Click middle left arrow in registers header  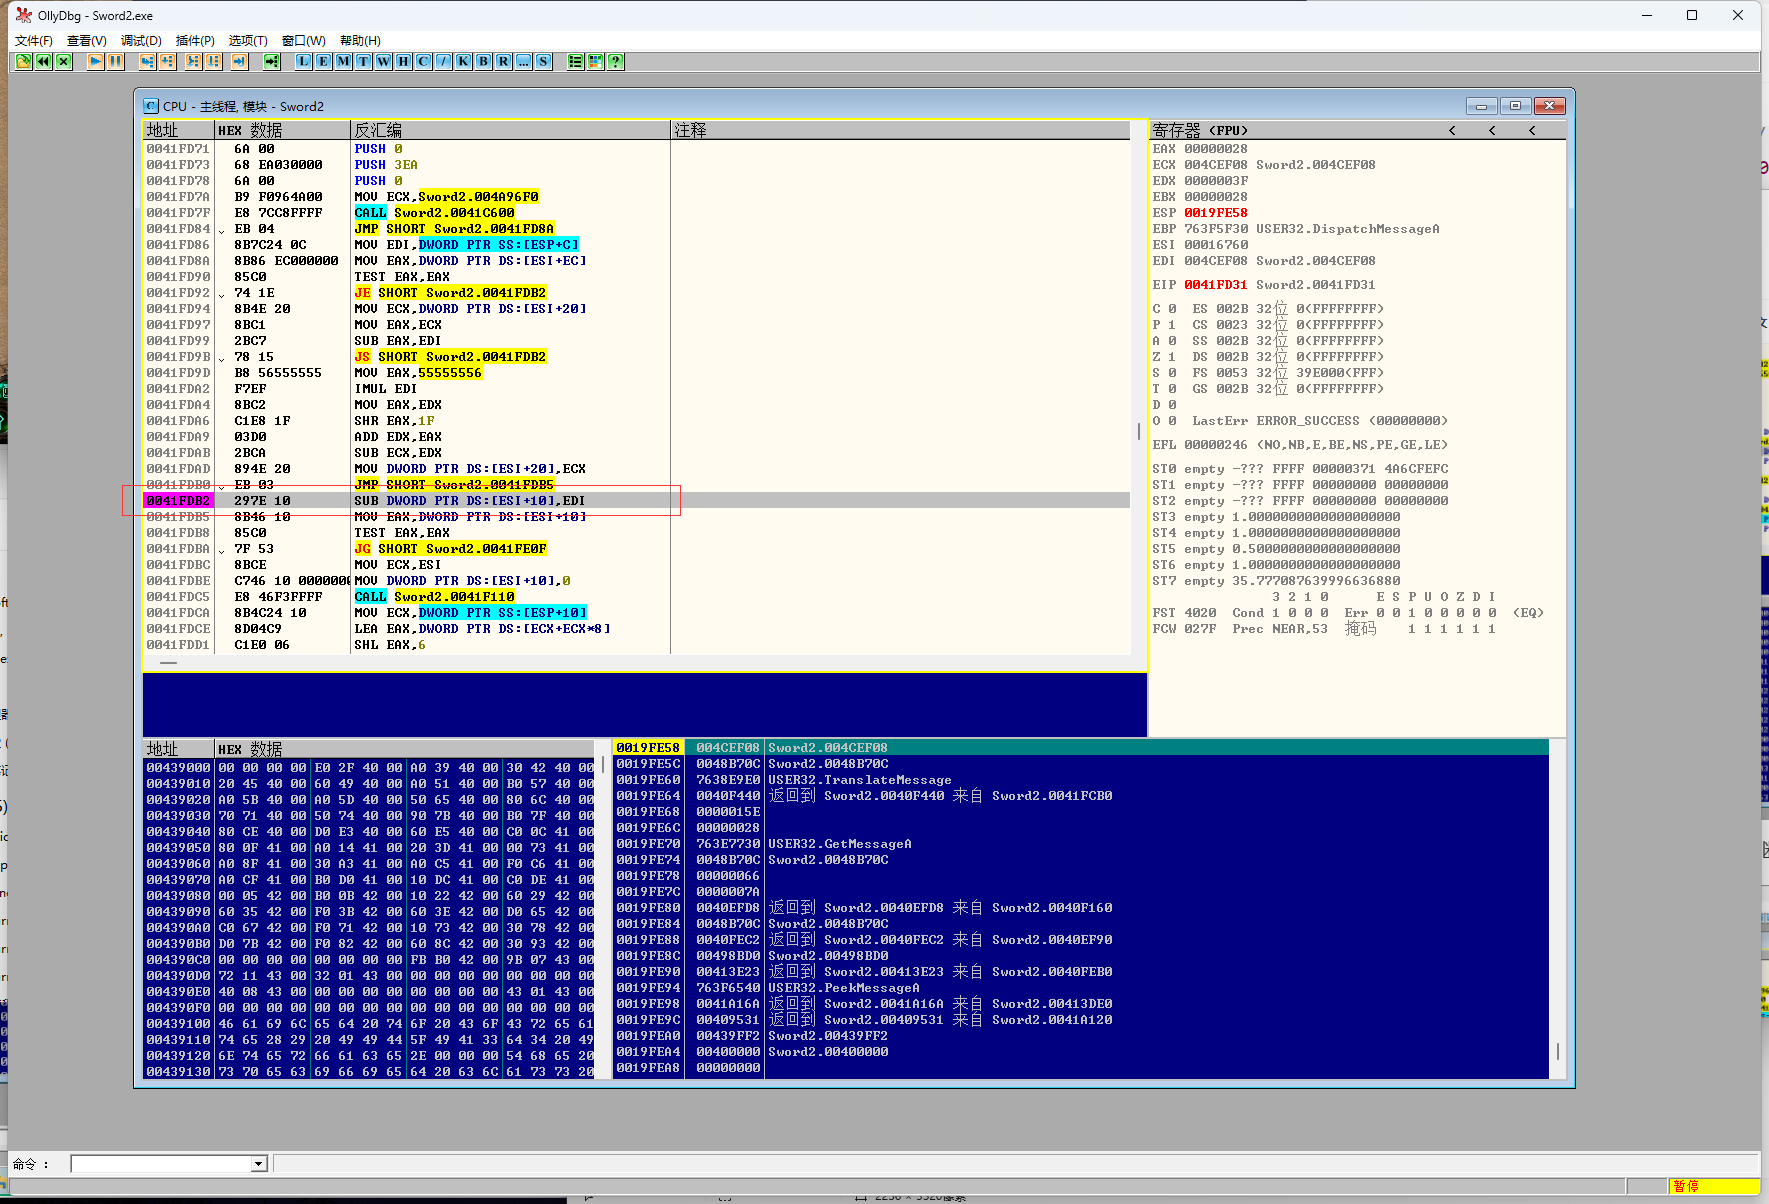[x=1492, y=131]
